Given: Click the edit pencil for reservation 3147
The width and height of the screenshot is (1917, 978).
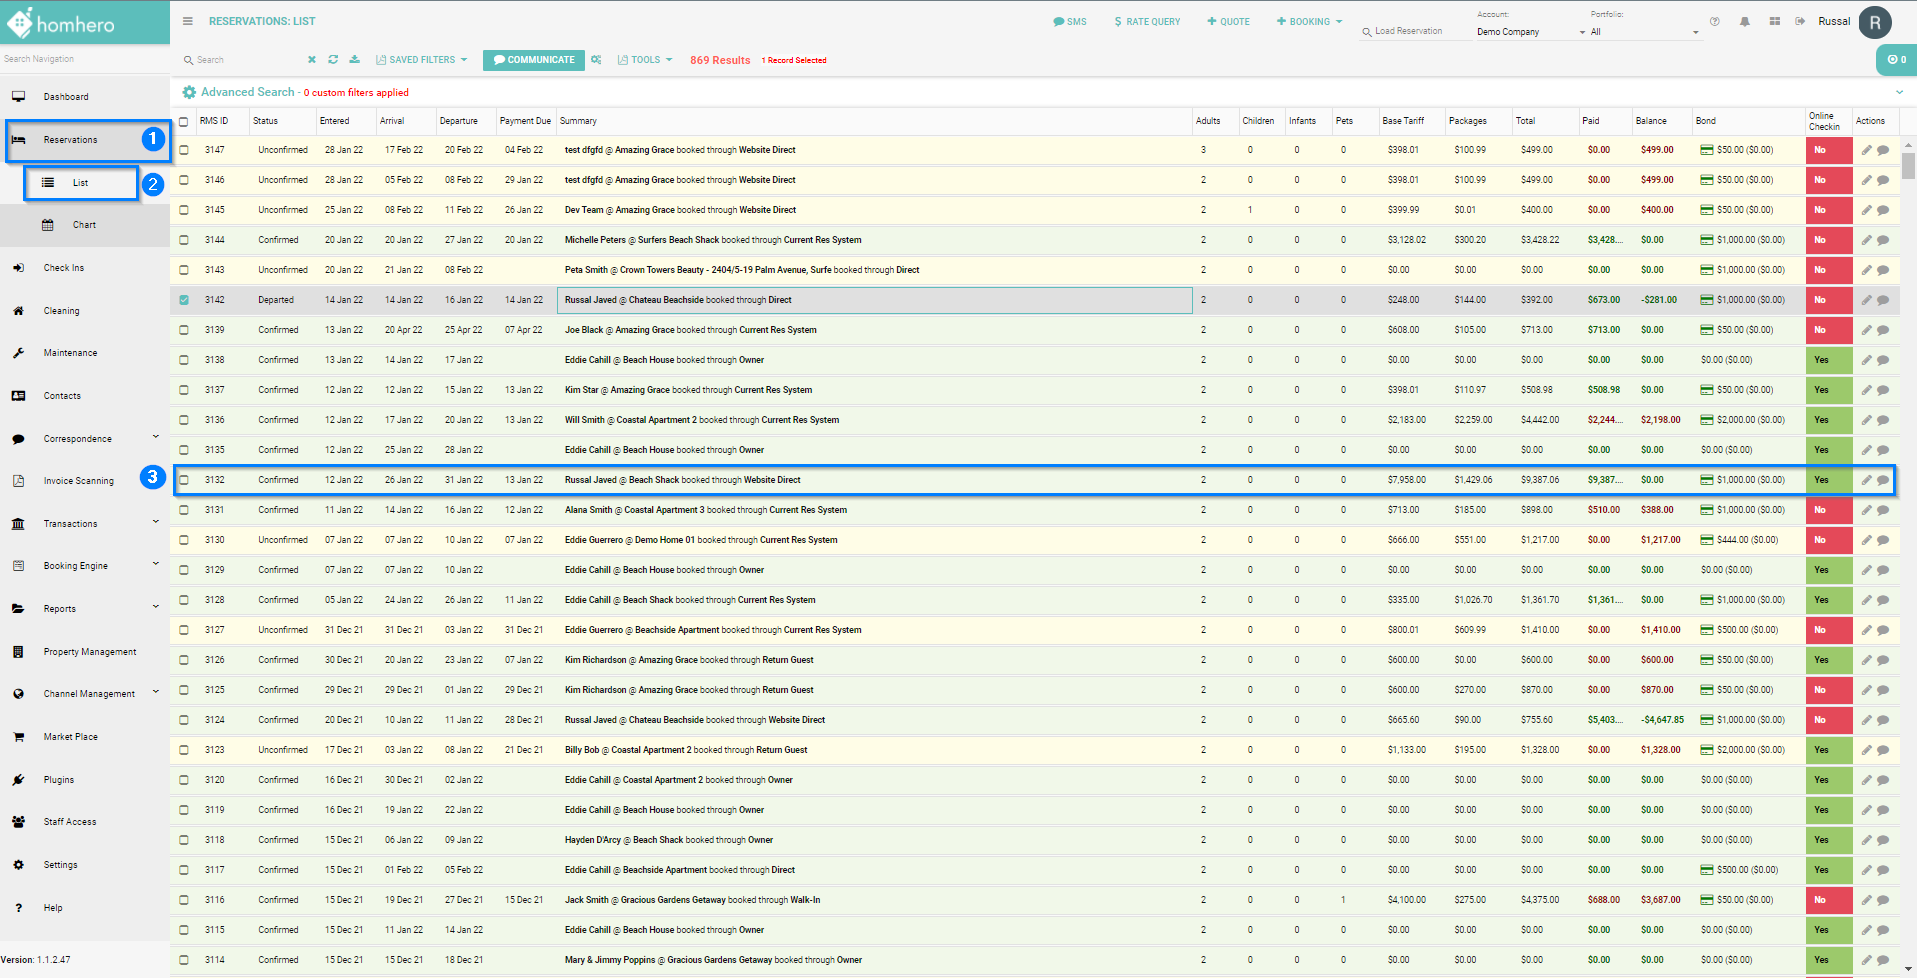Looking at the screenshot, I should [x=1866, y=150].
